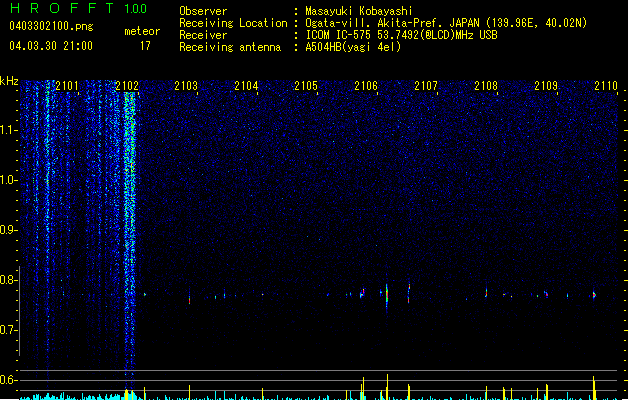Click the 2101 time axis label

tap(67, 86)
